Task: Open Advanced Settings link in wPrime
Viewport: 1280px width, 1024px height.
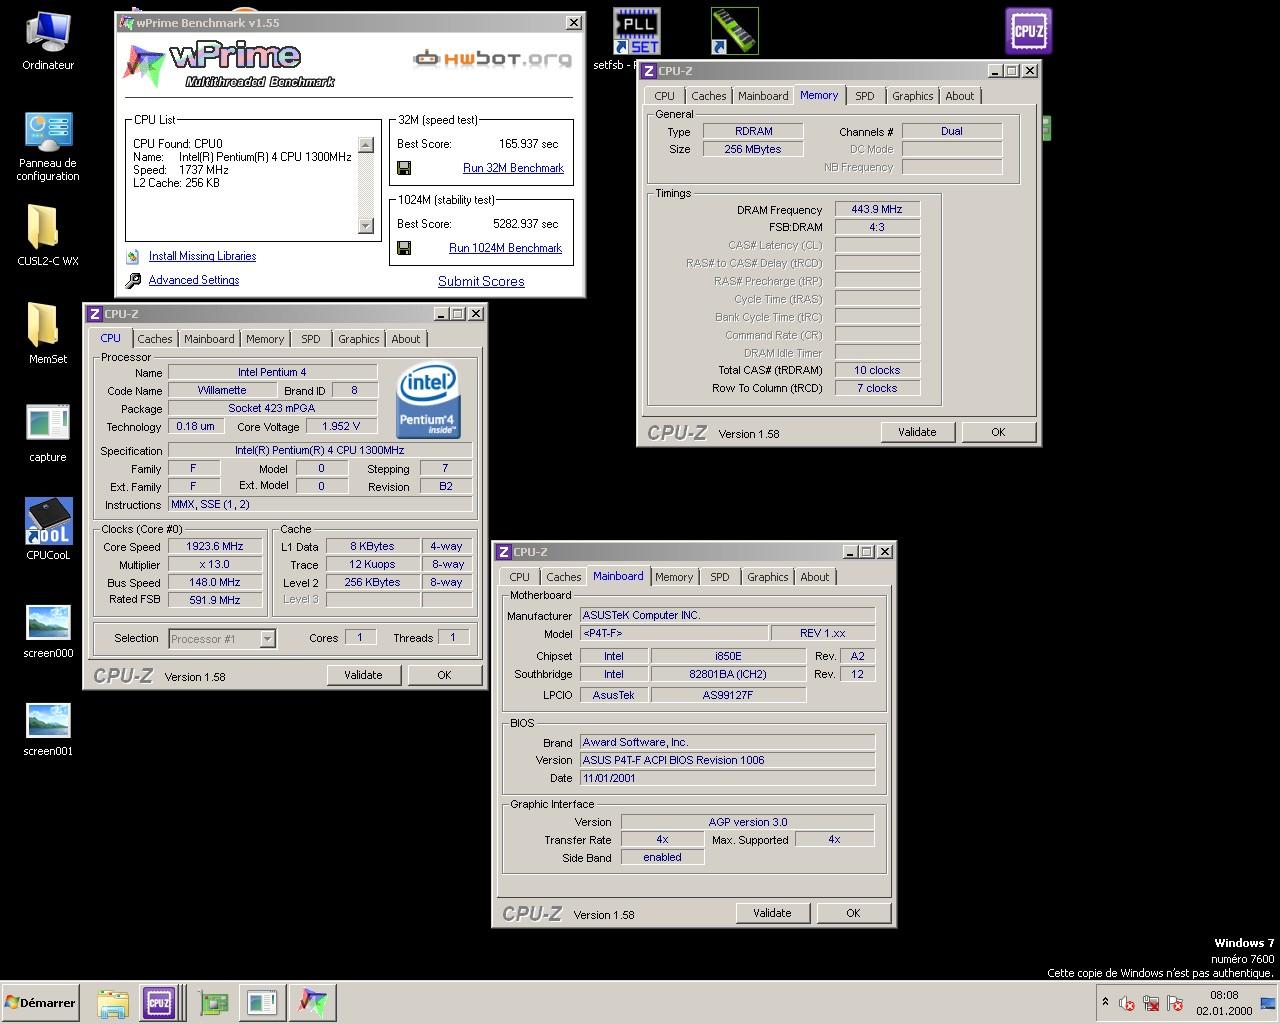Action: click(x=194, y=280)
